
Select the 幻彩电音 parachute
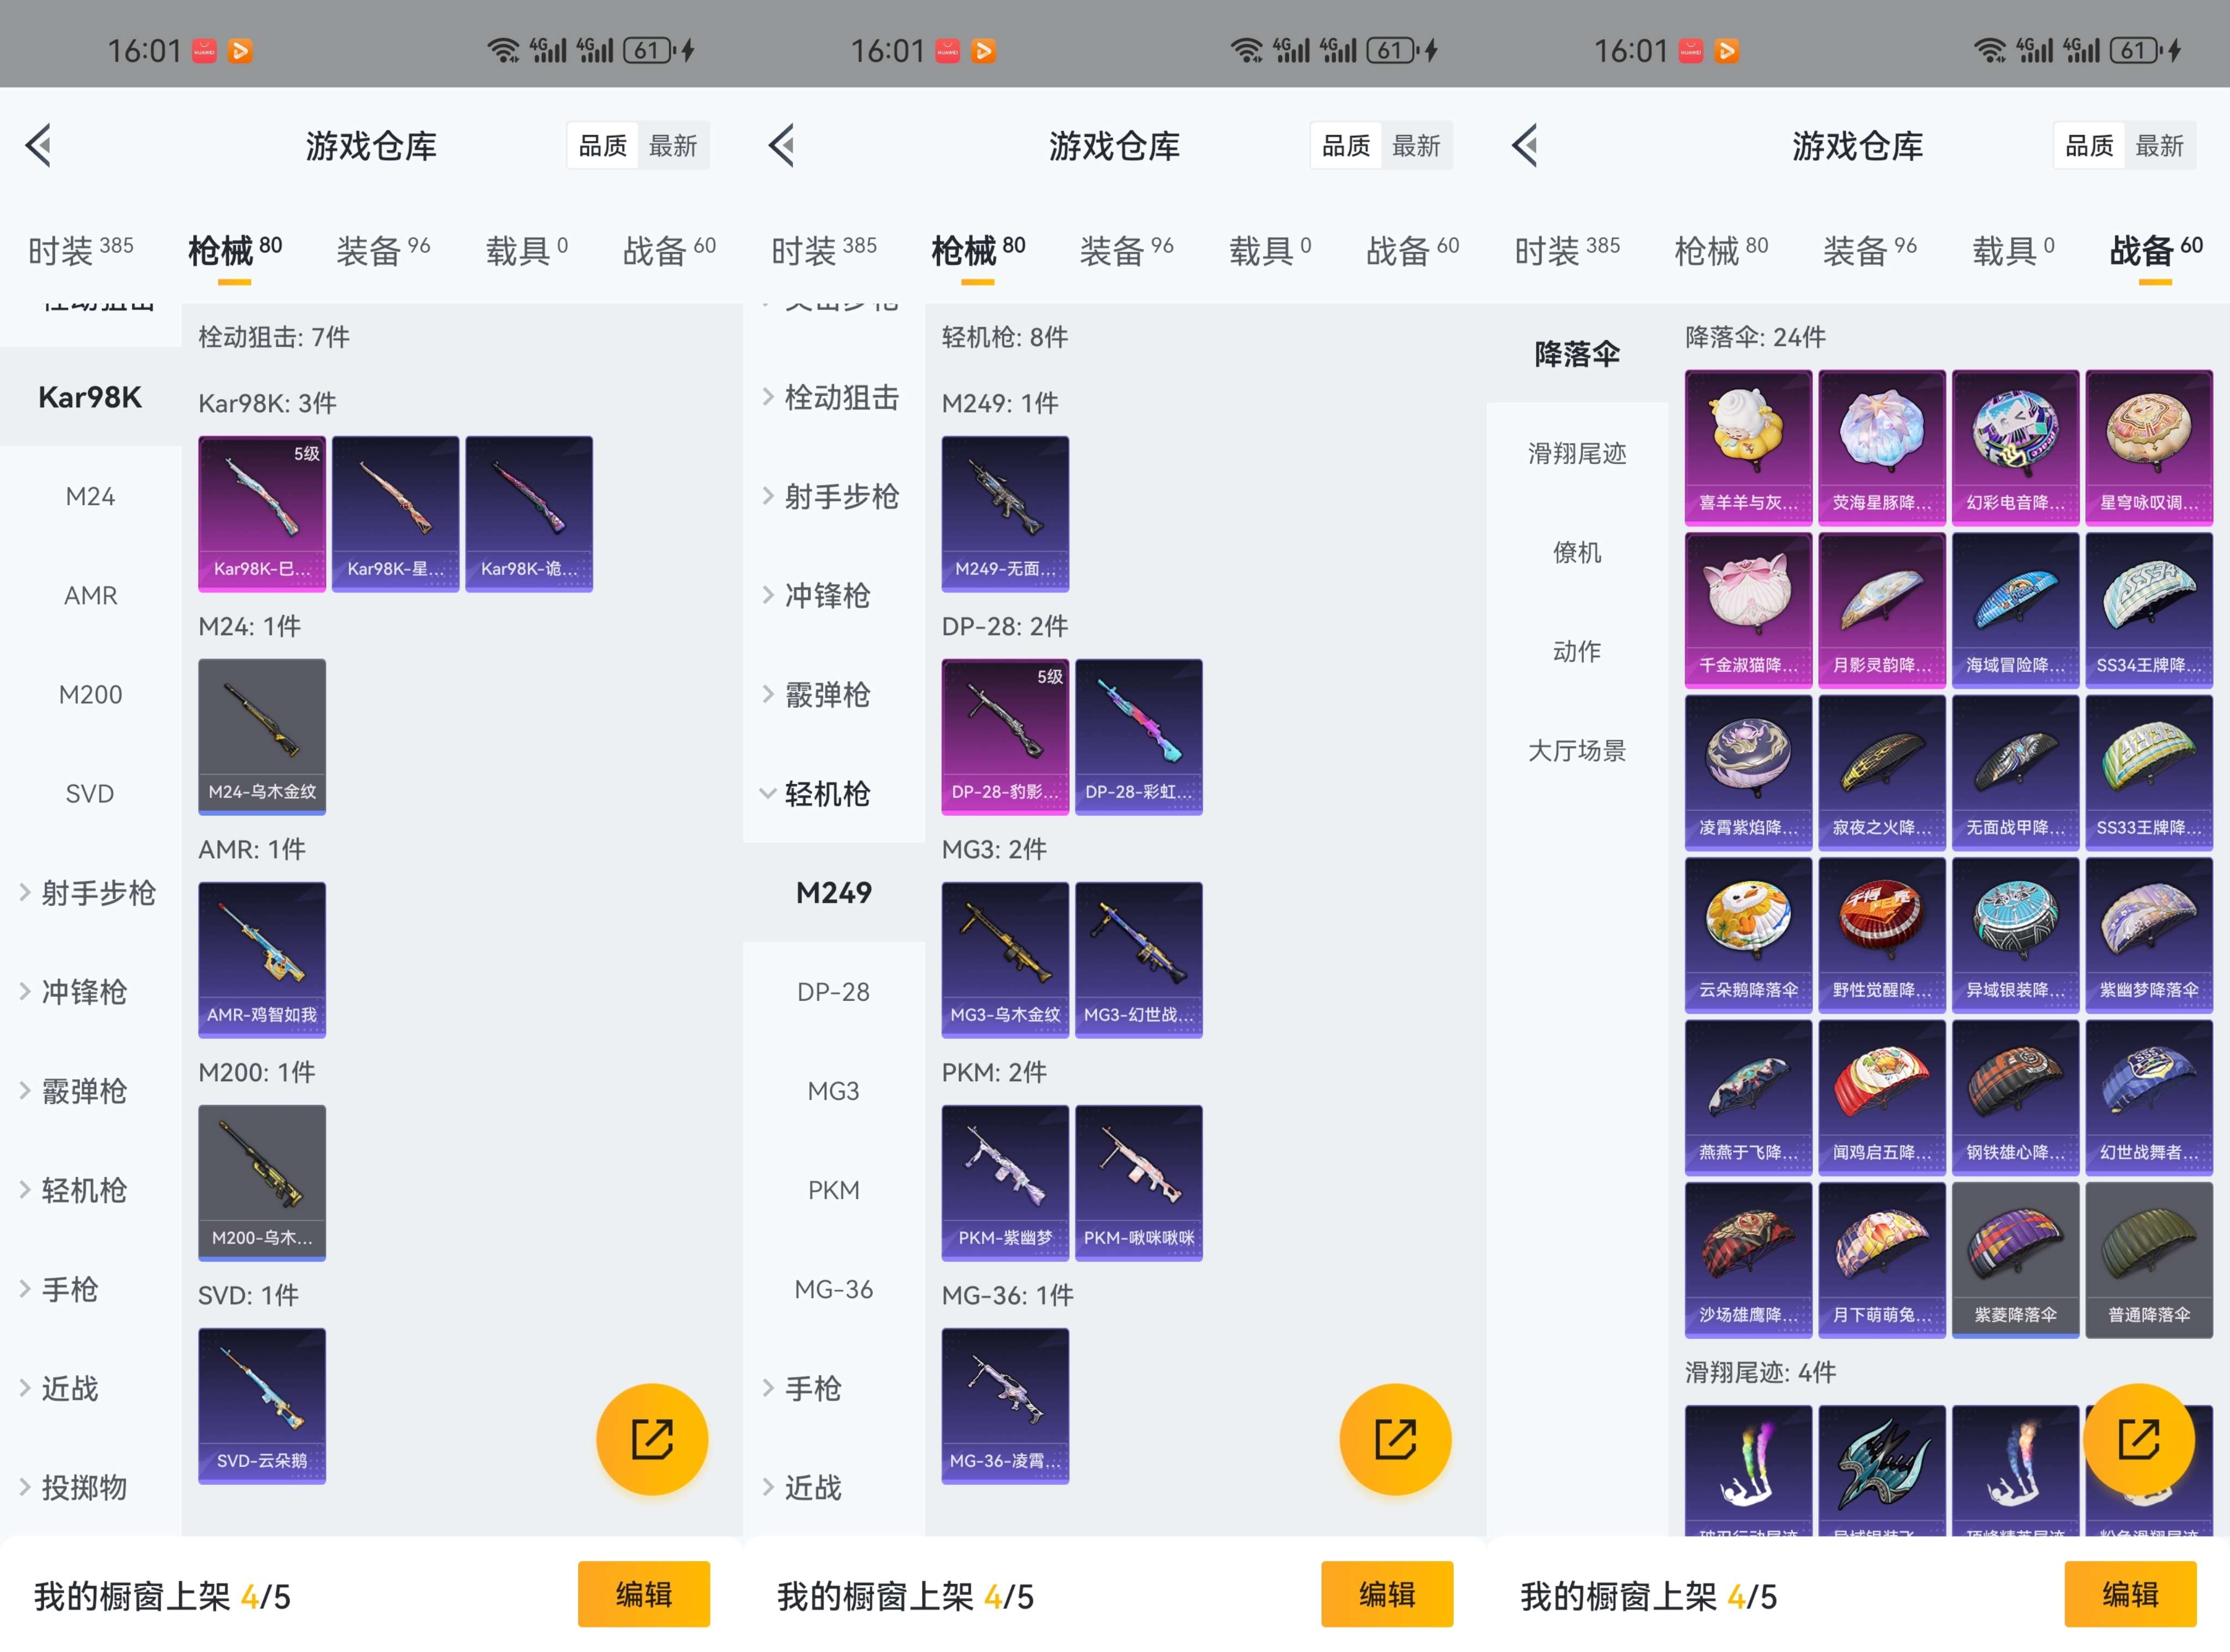[x=2015, y=448]
